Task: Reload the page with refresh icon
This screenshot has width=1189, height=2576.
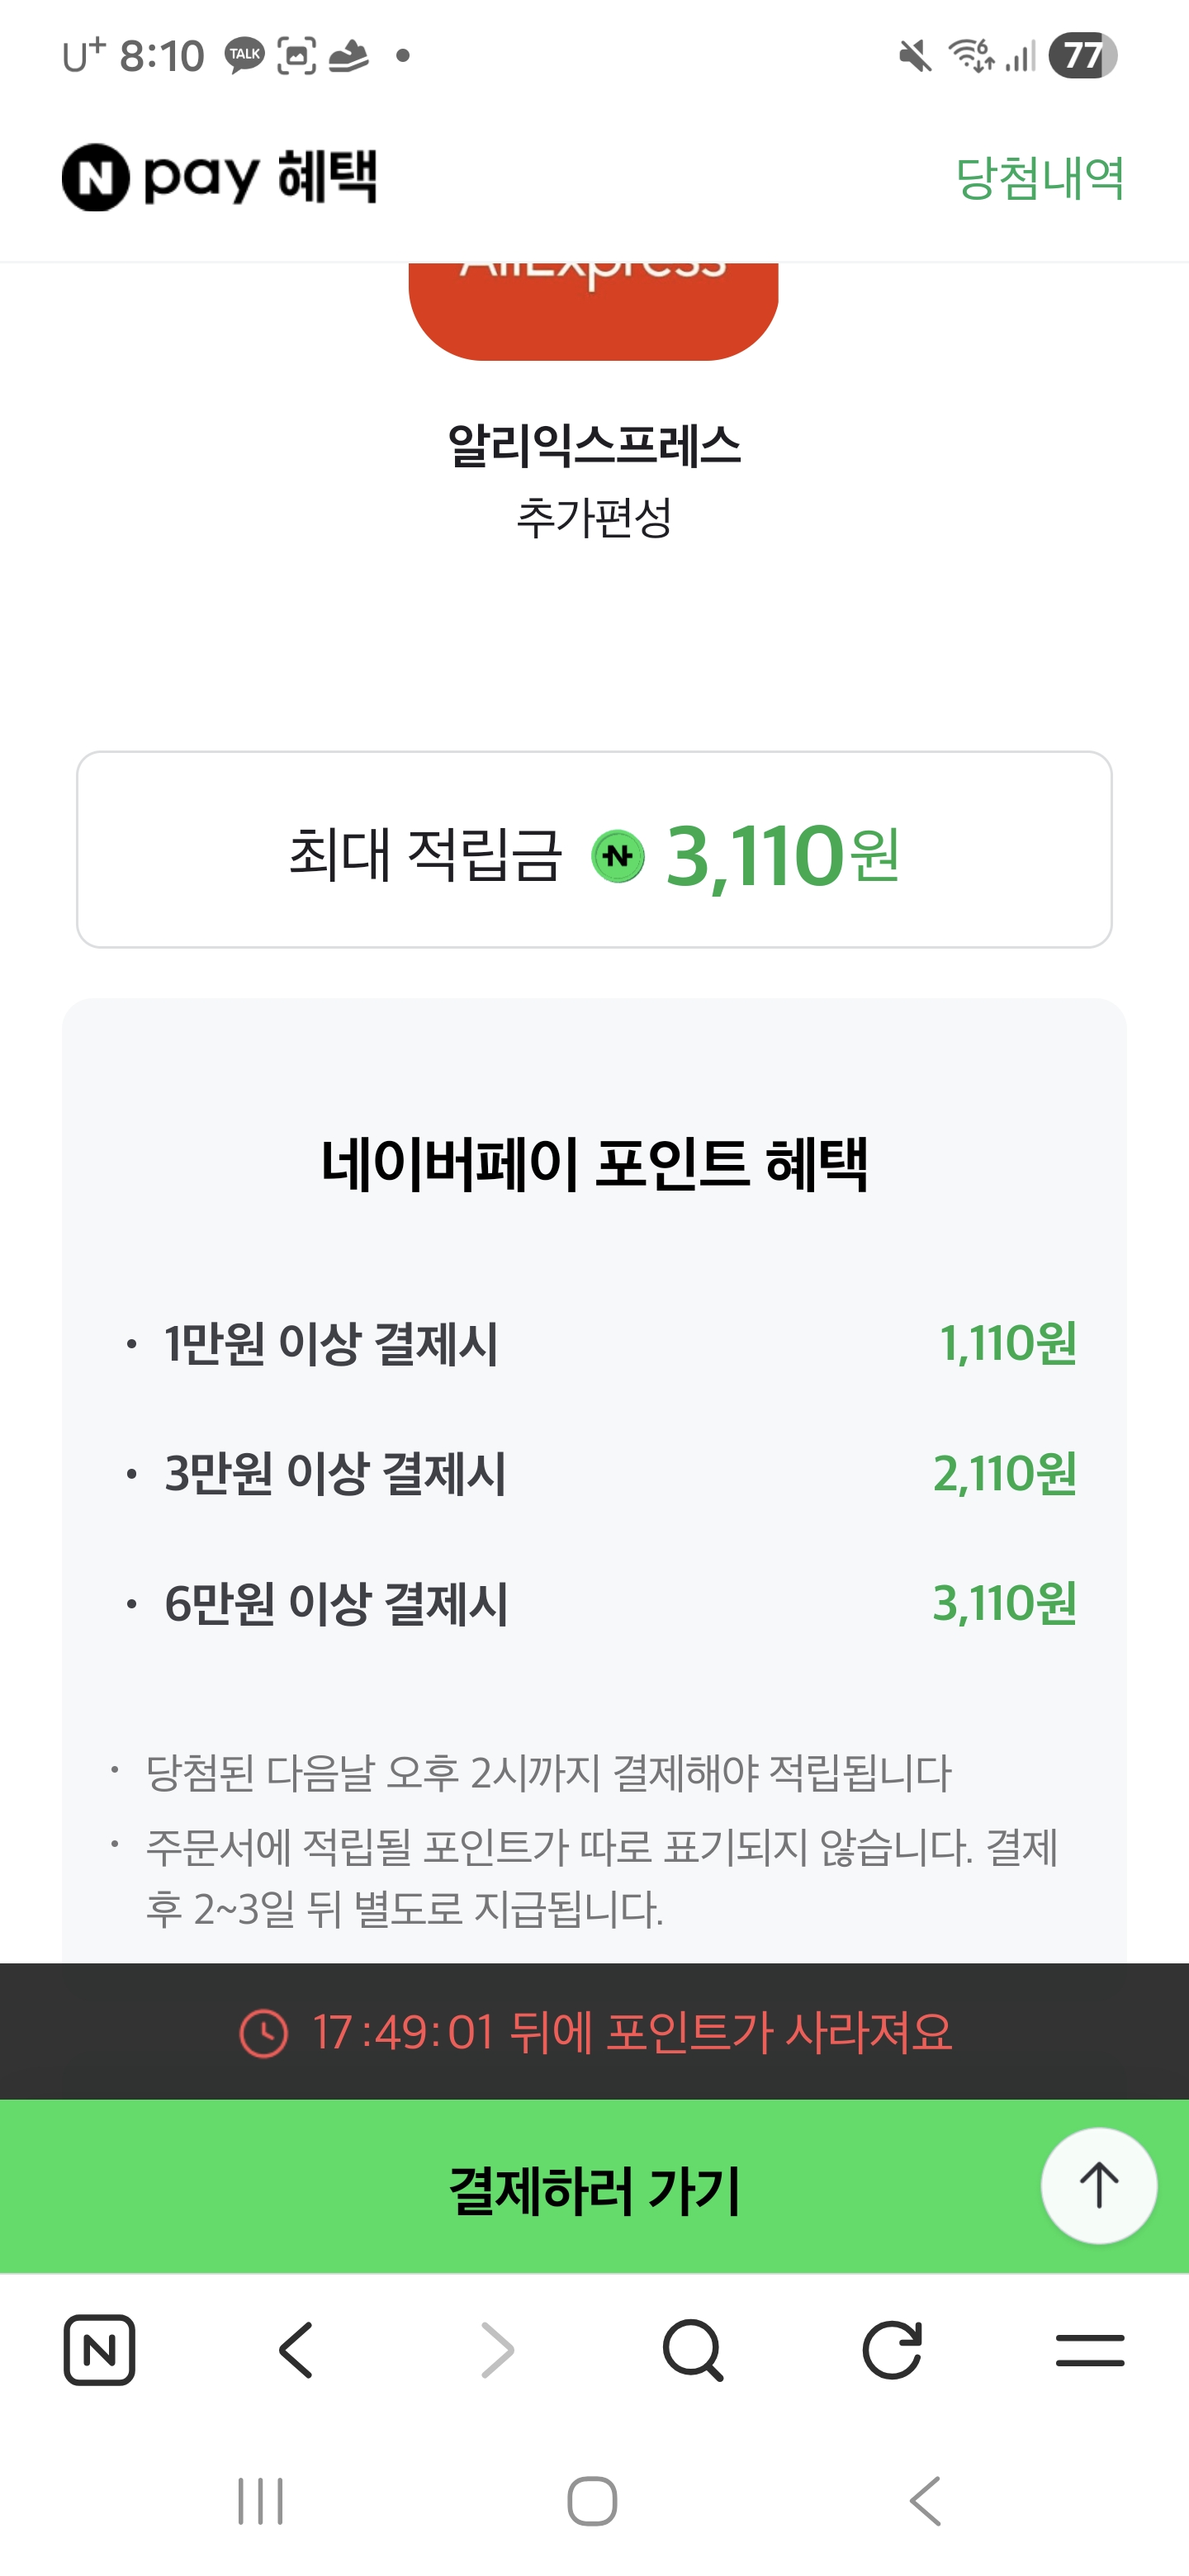Action: point(891,2350)
